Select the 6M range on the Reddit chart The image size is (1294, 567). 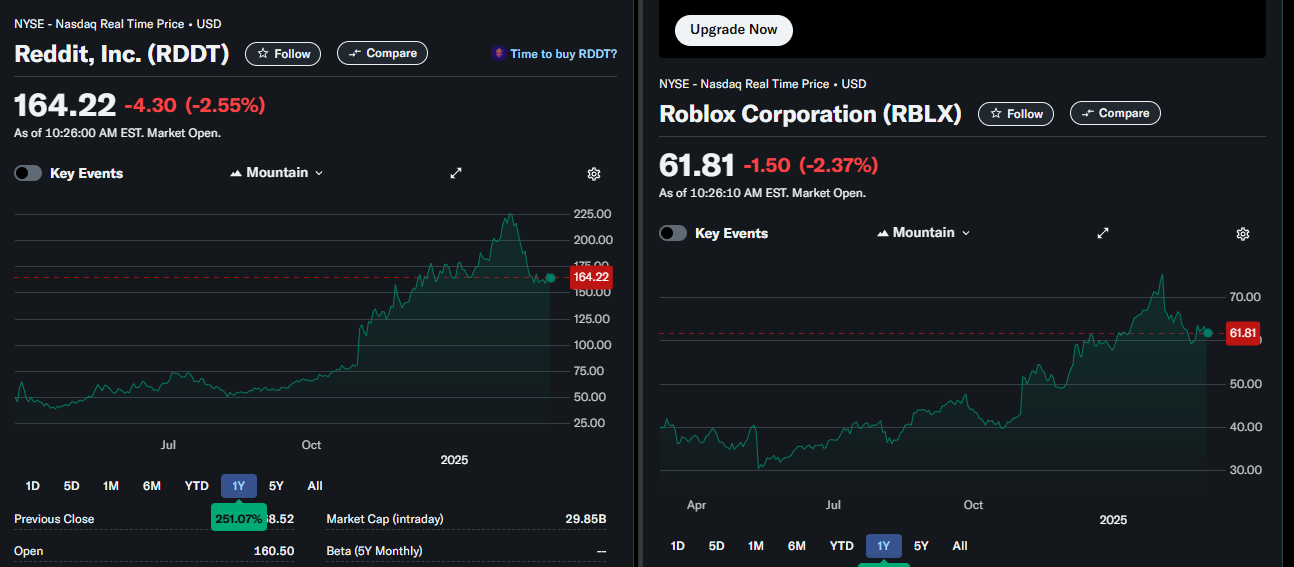[x=151, y=486]
